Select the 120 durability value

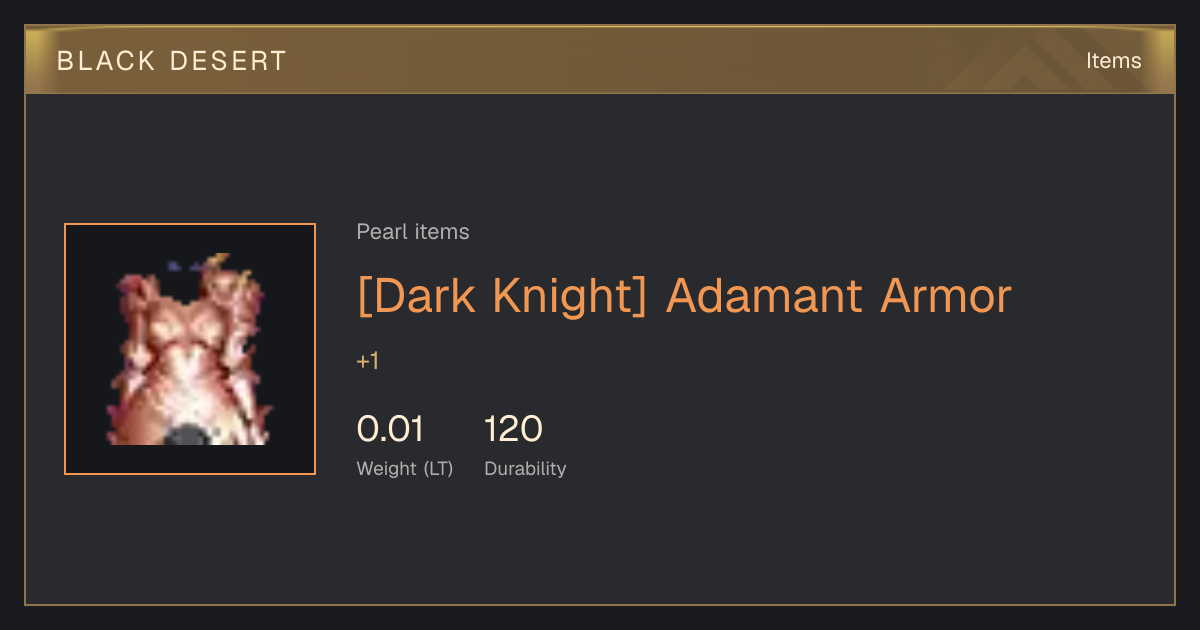pyautogui.click(x=513, y=429)
